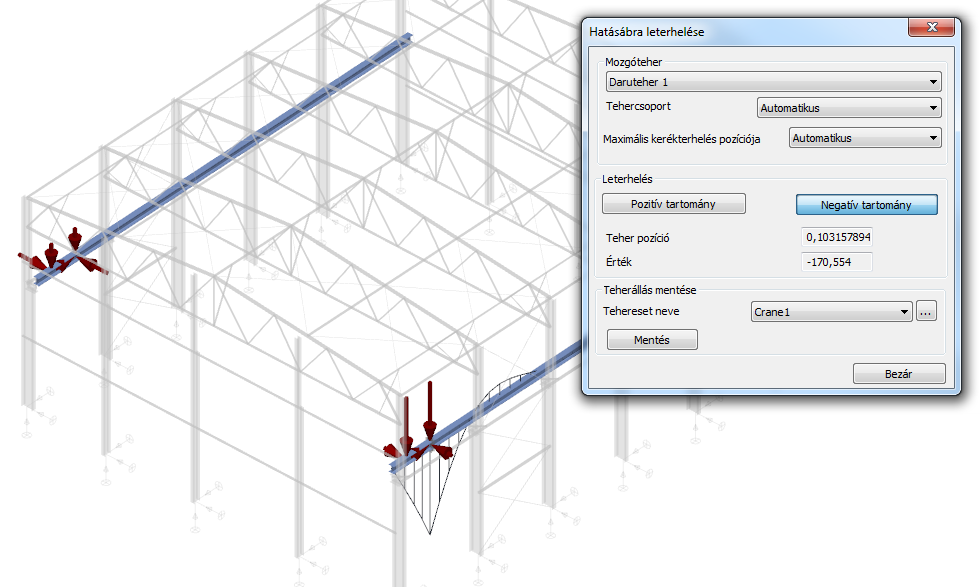Screen dimensions: 980x587
Task: Click the Teher pozíció value field
Action: pos(837,237)
